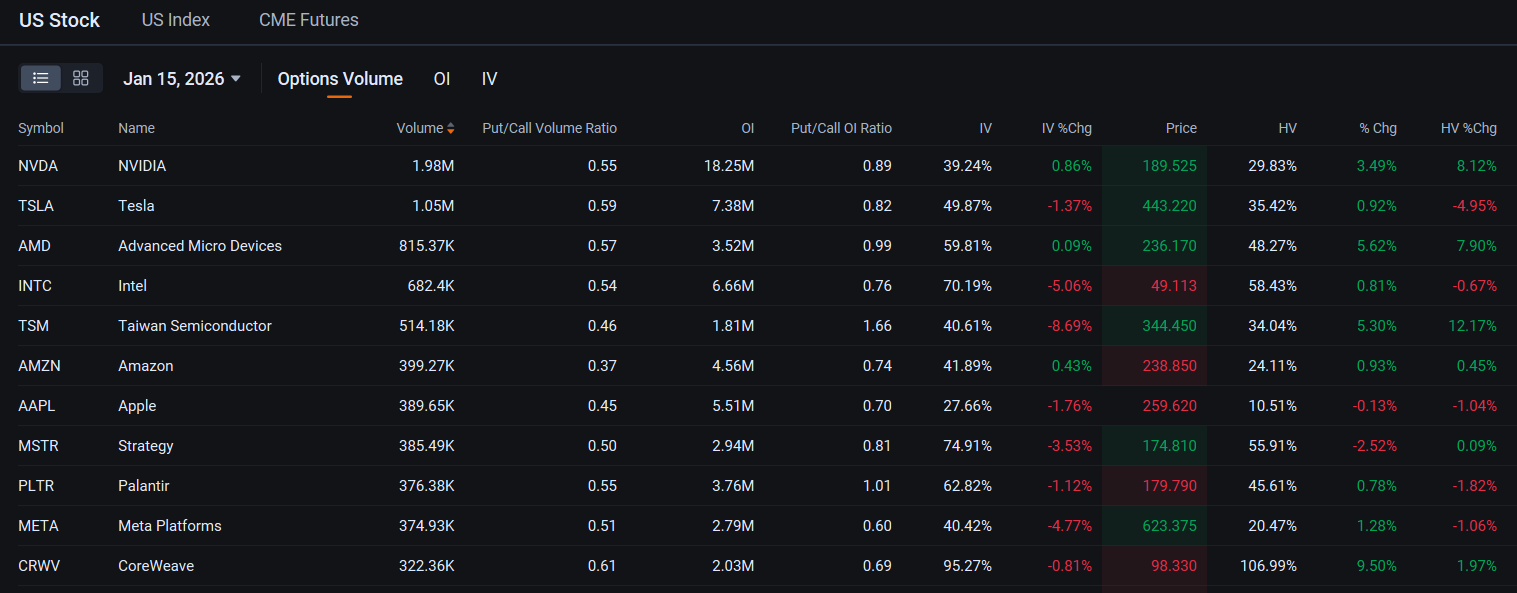Click the name NVIDIA
Viewport: 1517px width, 593px height.
[142, 166]
